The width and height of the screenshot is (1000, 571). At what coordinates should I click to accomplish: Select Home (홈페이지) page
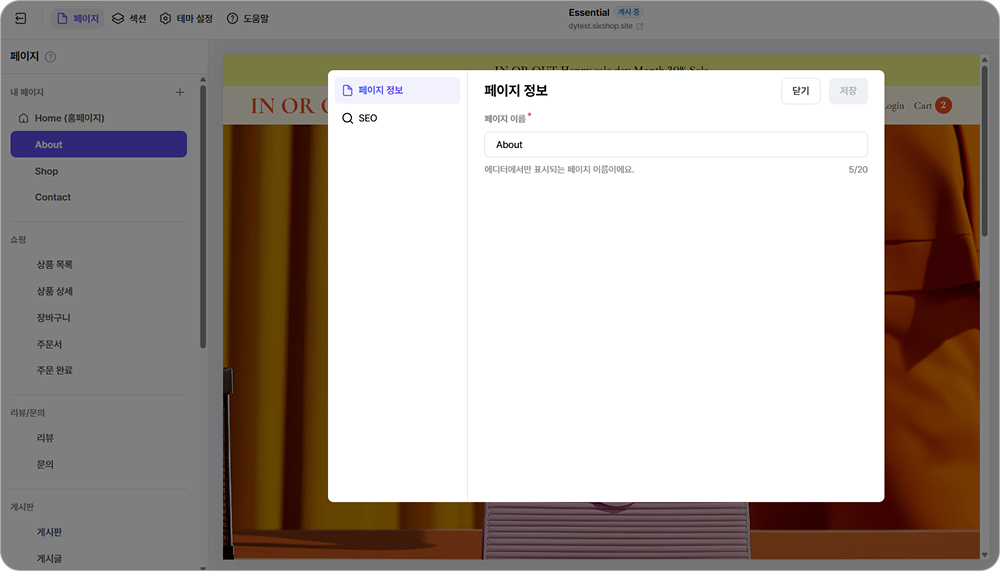[99, 118]
